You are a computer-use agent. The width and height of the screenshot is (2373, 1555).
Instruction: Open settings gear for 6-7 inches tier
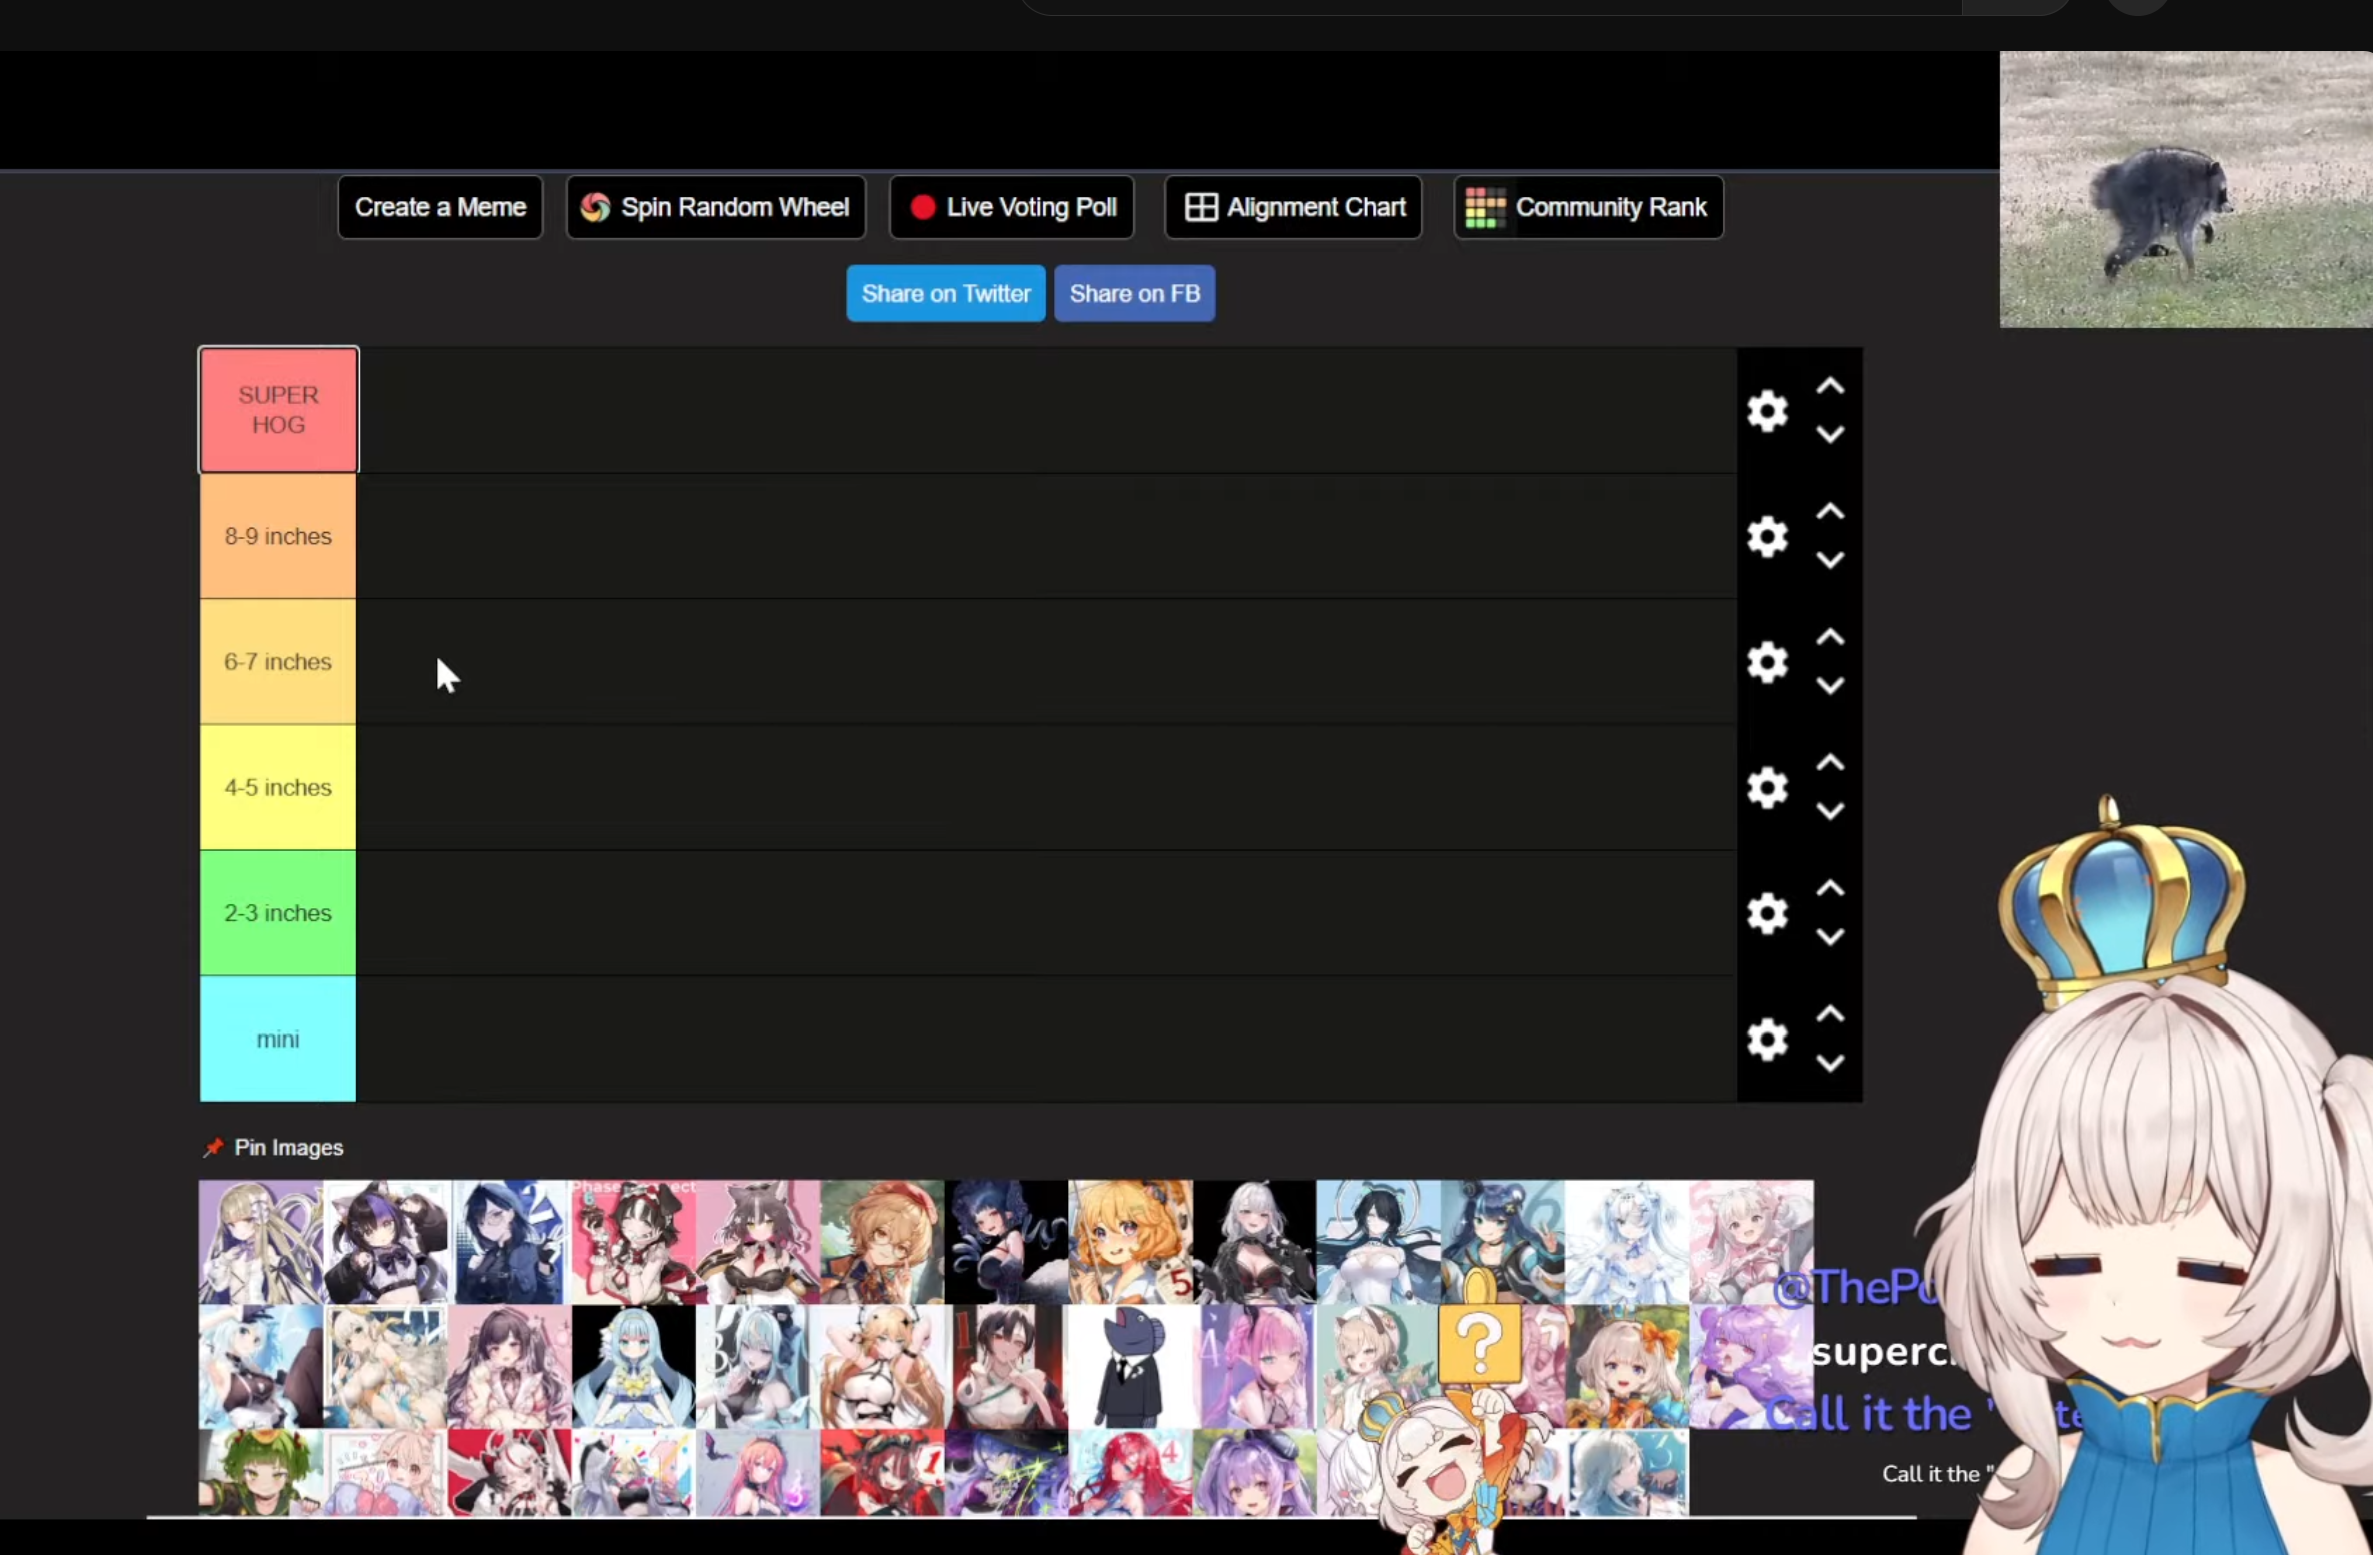pyautogui.click(x=1767, y=662)
